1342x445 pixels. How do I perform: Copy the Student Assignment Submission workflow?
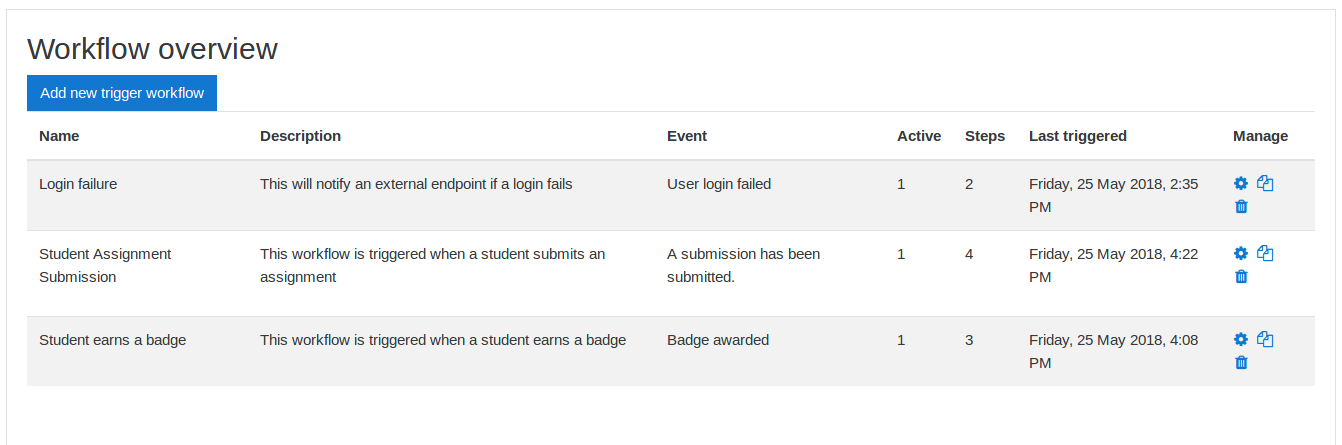pyautogui.click(x=1265, y=254)
